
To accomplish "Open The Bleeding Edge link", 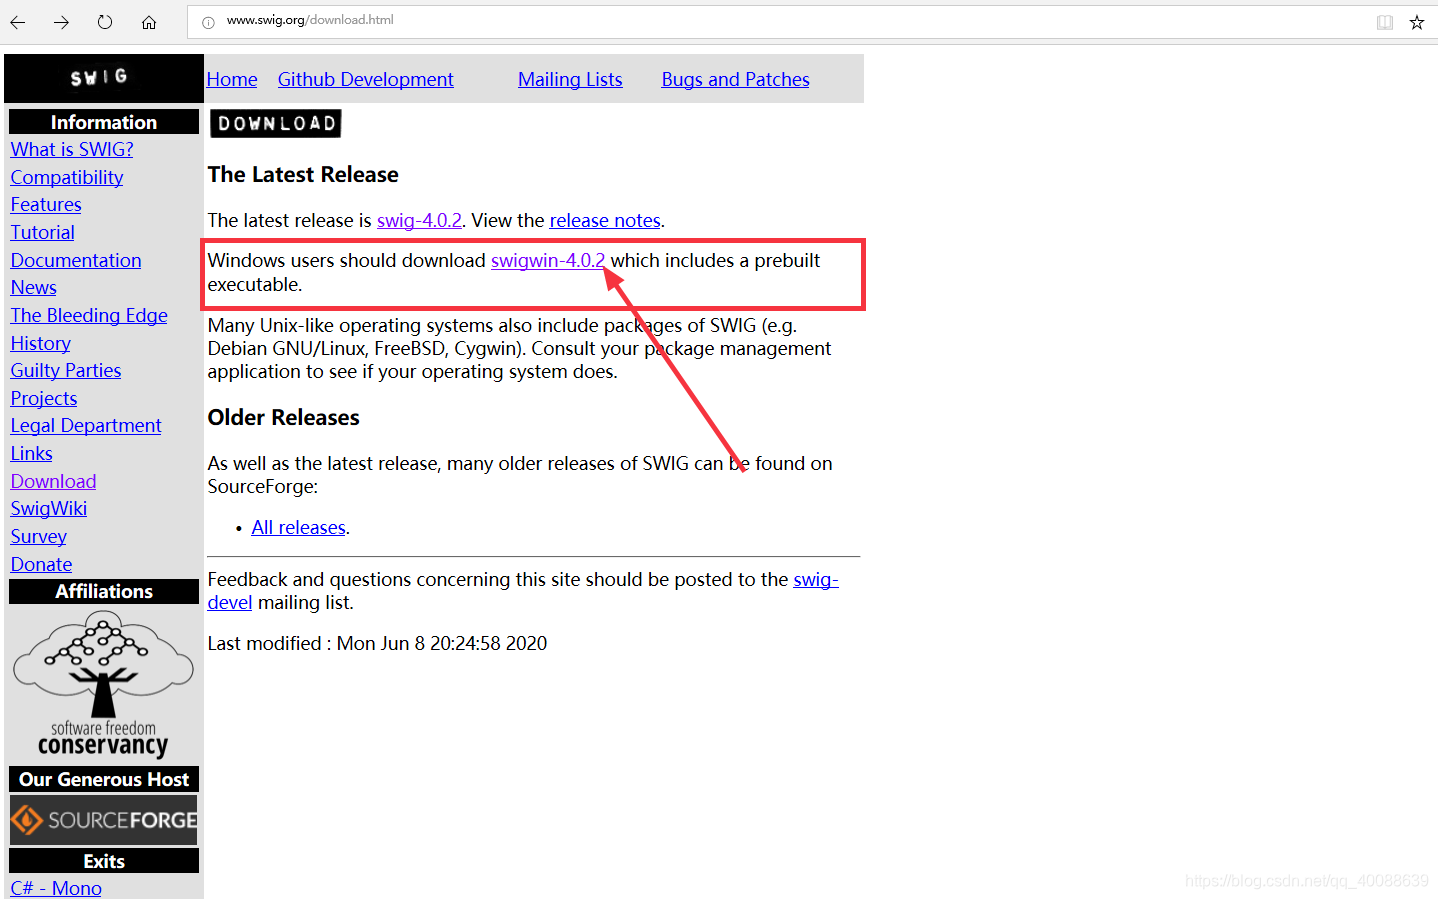I will (89, 315).
